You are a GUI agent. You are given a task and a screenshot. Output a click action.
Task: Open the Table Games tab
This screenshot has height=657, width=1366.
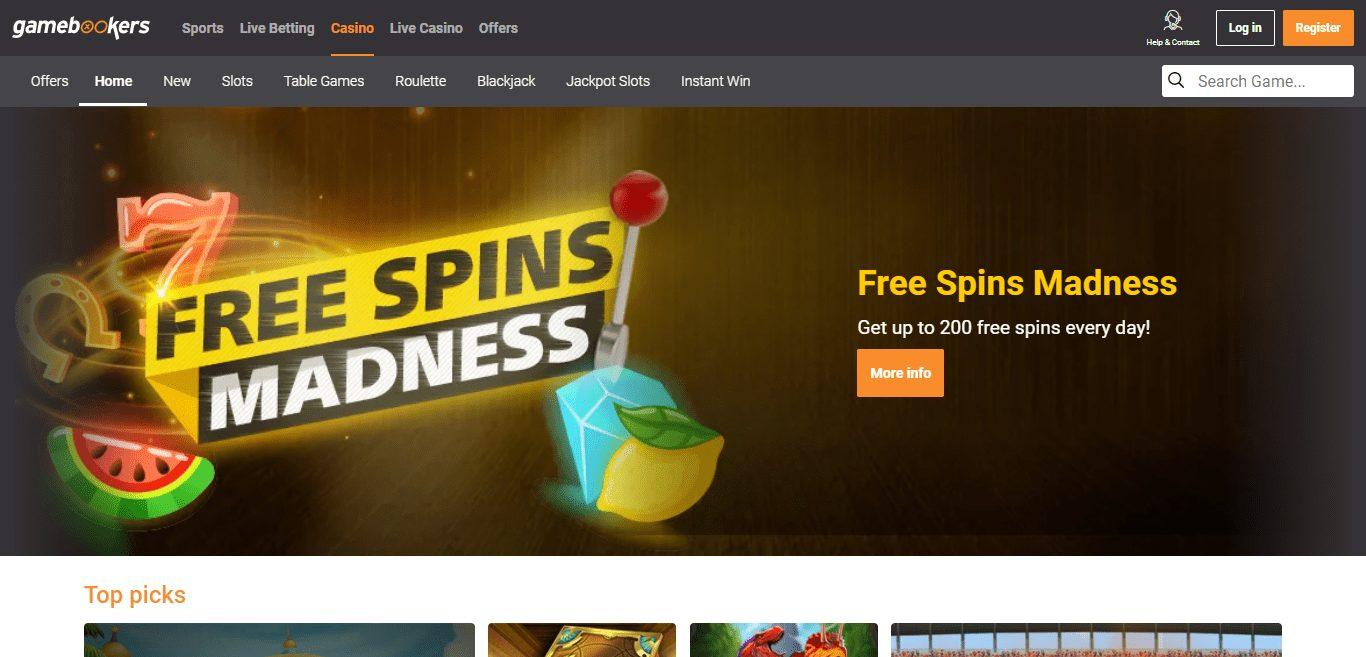click(324, 81)
